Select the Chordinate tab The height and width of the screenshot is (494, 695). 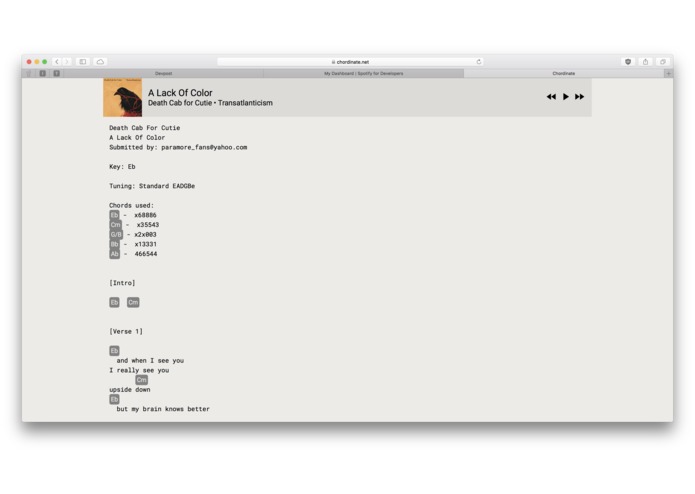point(563,74)
